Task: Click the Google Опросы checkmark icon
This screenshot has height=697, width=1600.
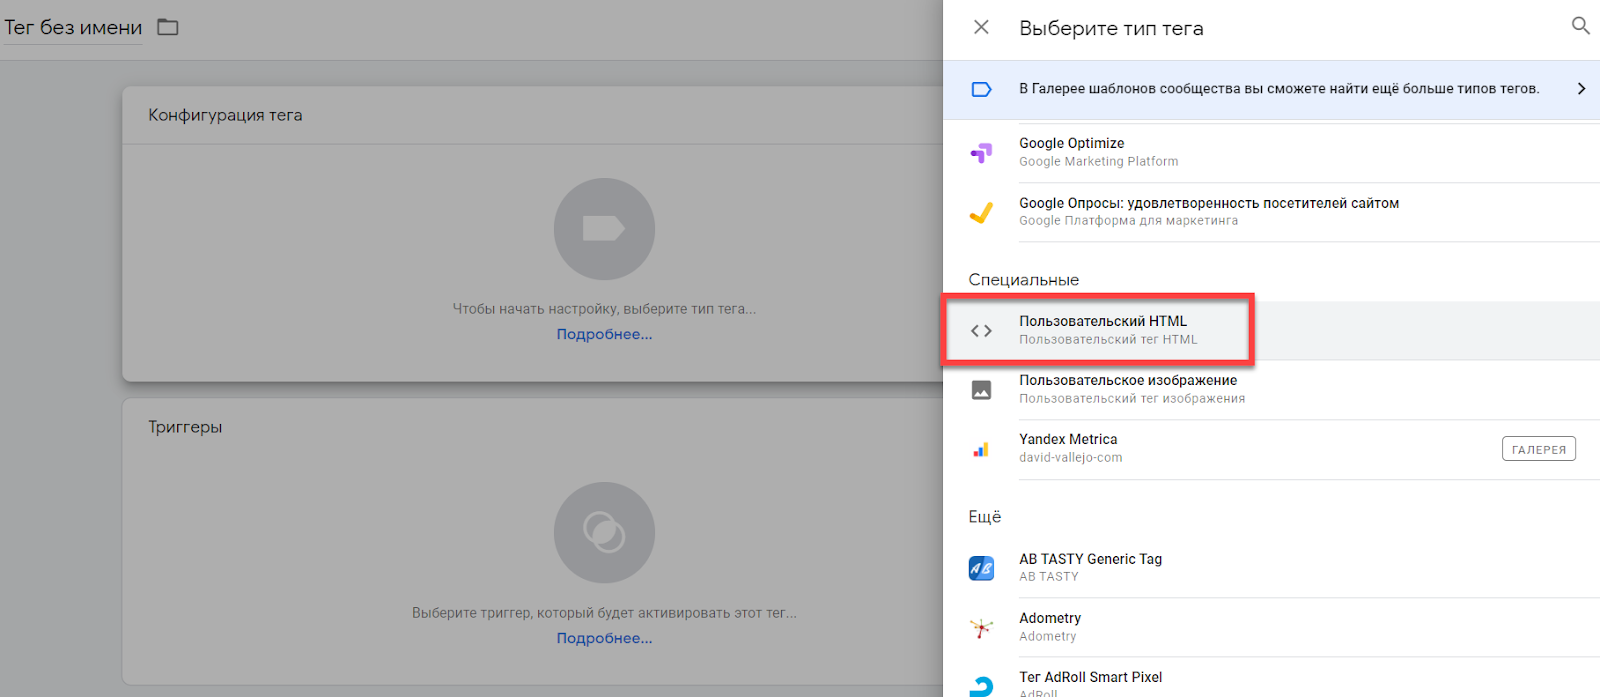Action: click(x=981, y=212)
